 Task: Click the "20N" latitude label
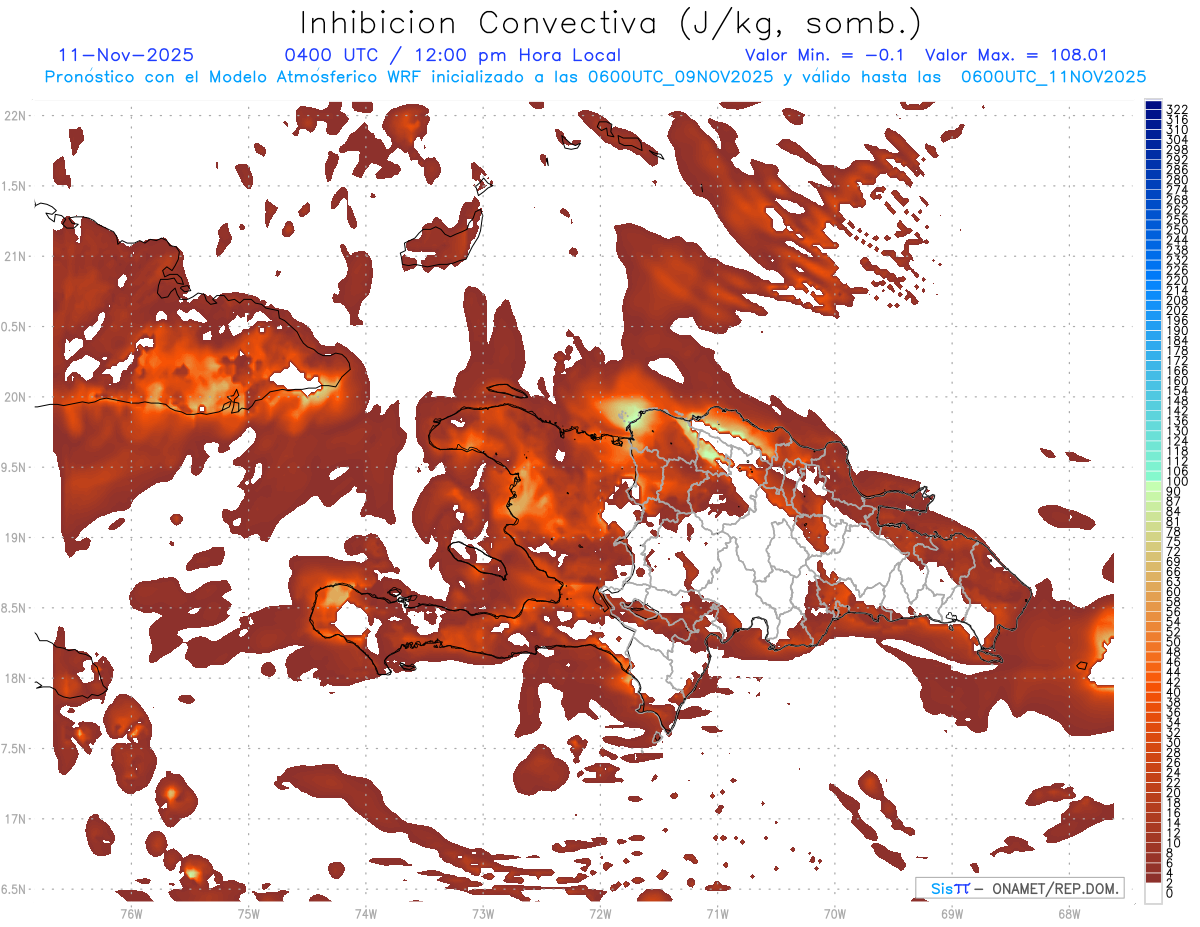pos(16,397)
